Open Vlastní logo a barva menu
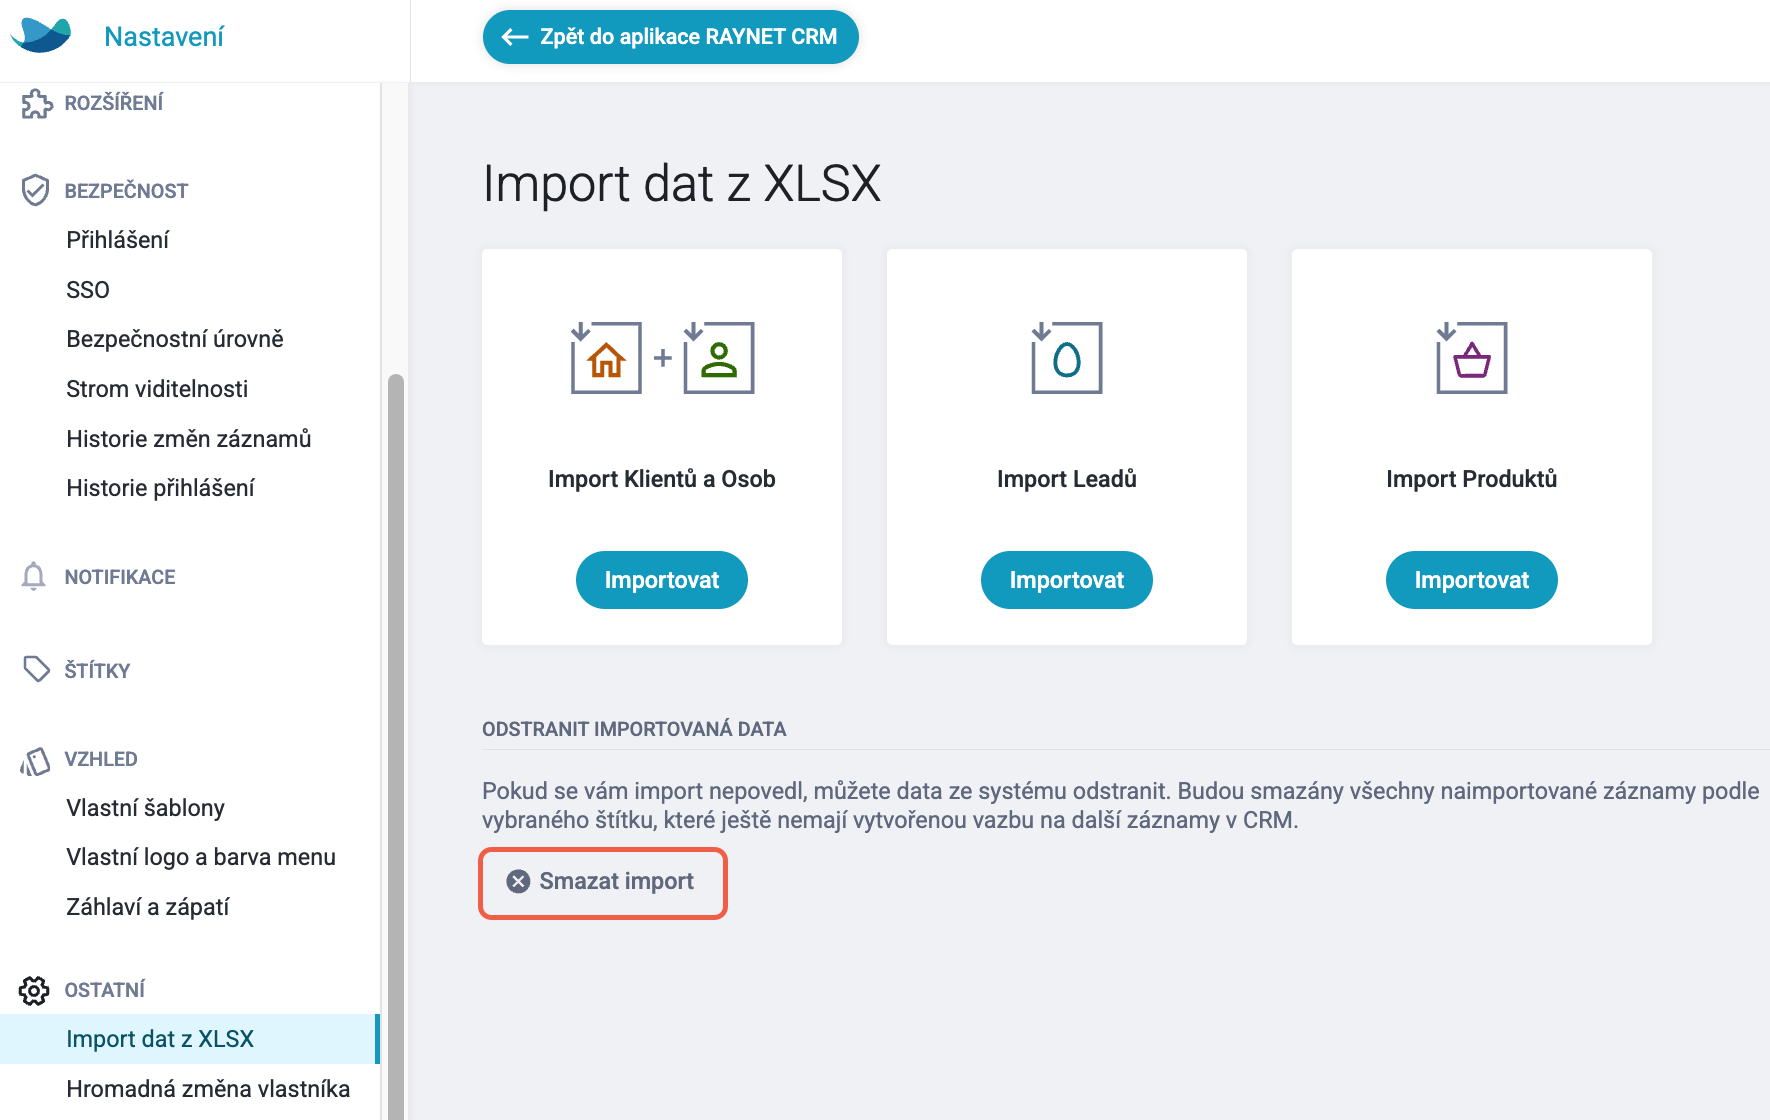1770x1120 pixels. (x=201, y=857)
